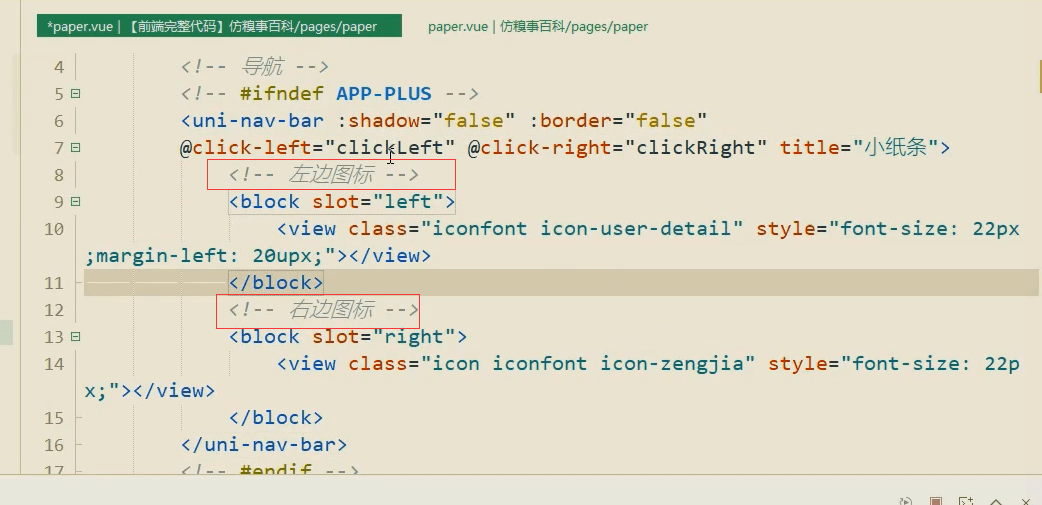This screenshot has height=505, width=1042.
Task: Click the "右边图标" comment text
Action: tap(330, 310)
